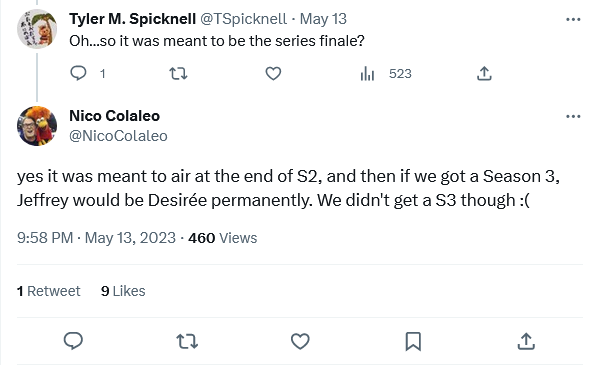The width and height of the screenshot is (598, 365).
Task: Visit the @NicoColaleo handle link
Action: (118, 136)
